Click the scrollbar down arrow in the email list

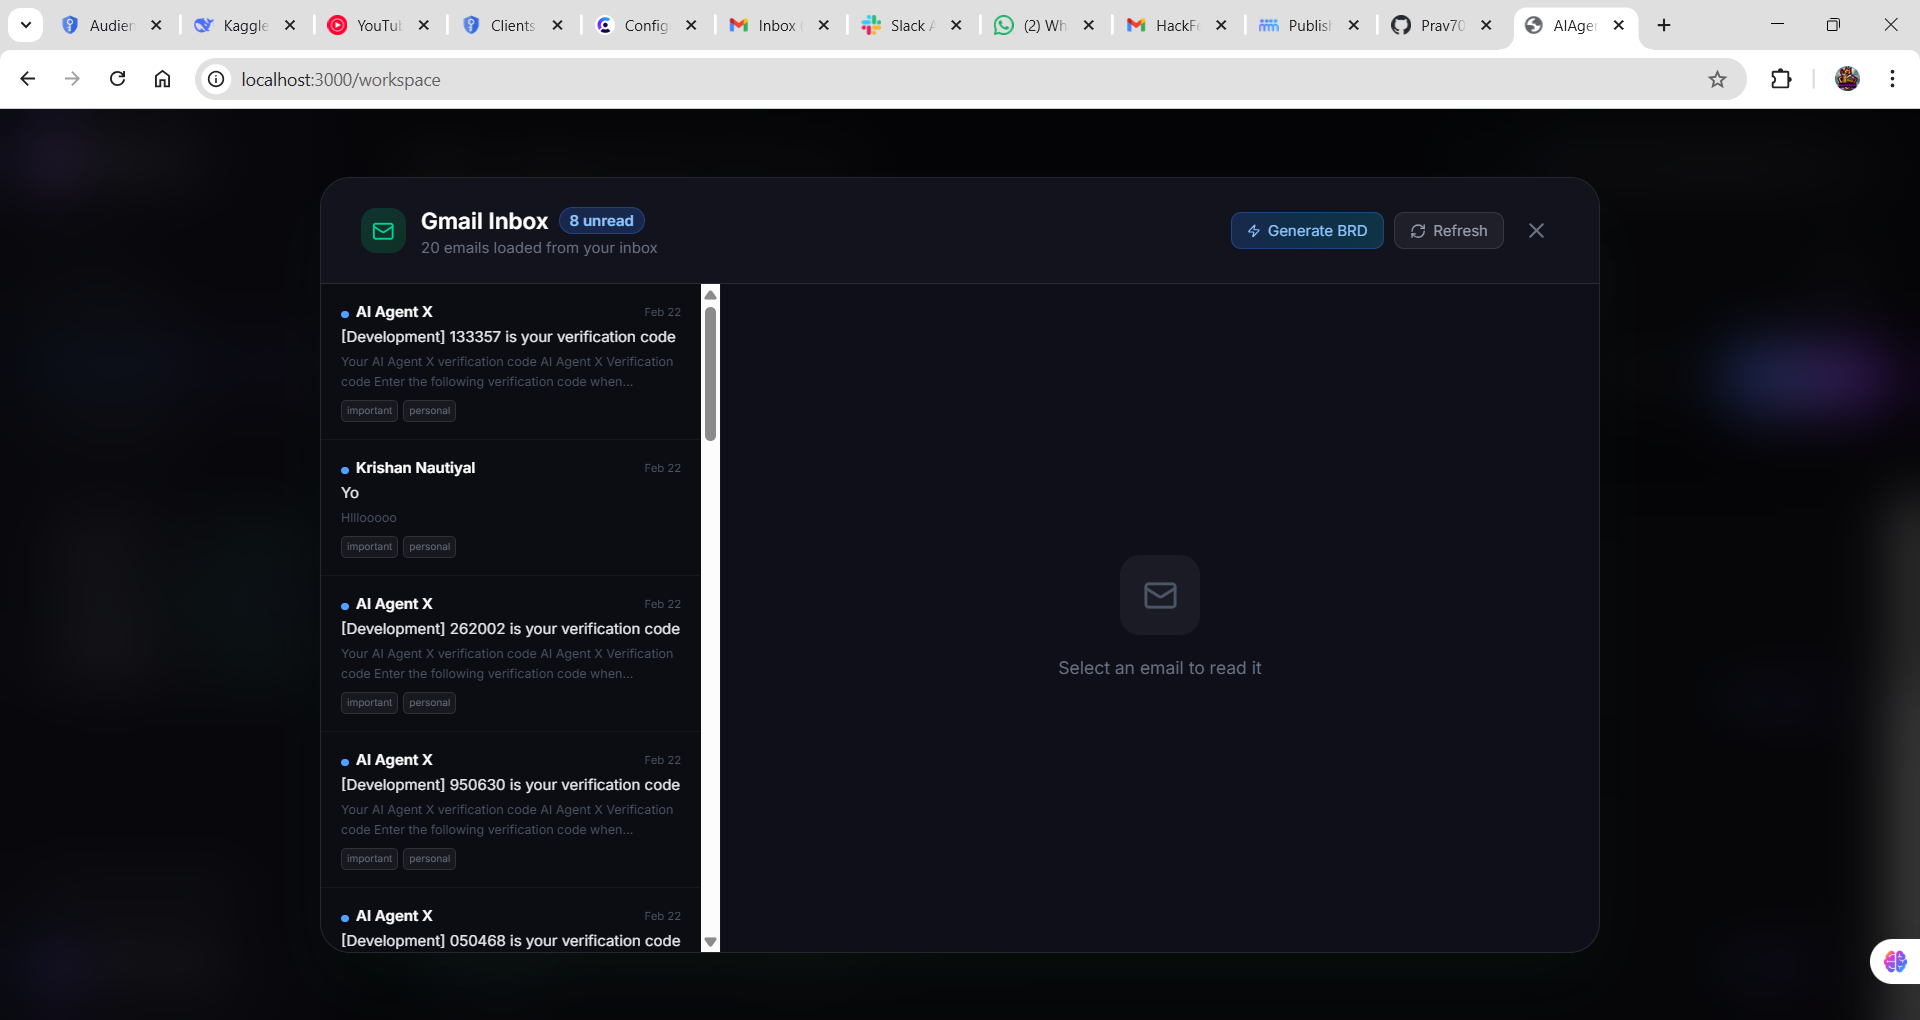[710, 941]
